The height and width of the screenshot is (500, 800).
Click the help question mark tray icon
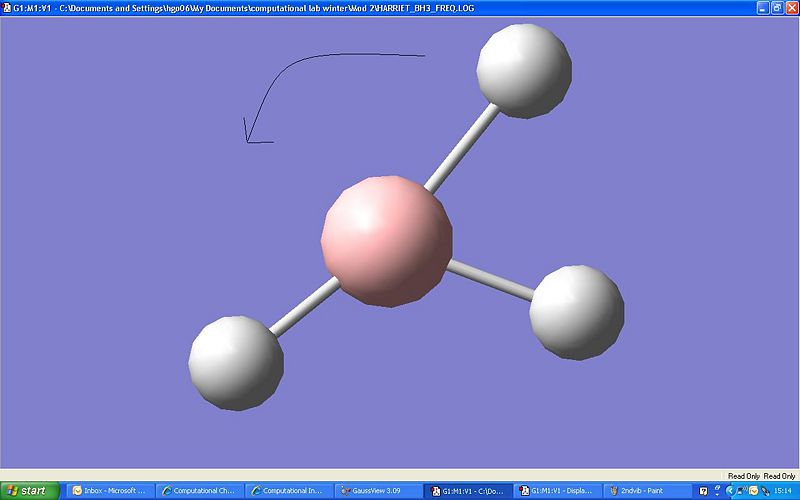pyautogui.click(x=704, y=491)
